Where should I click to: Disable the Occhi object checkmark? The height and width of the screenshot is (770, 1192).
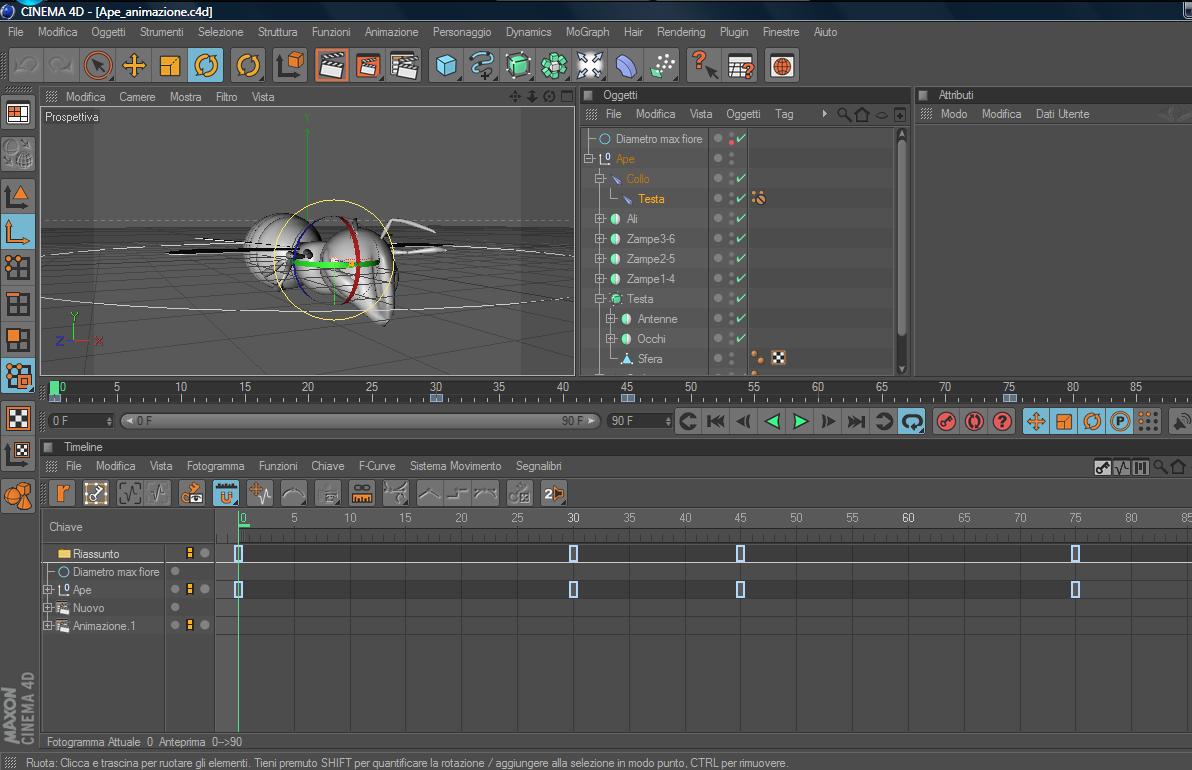741,339
